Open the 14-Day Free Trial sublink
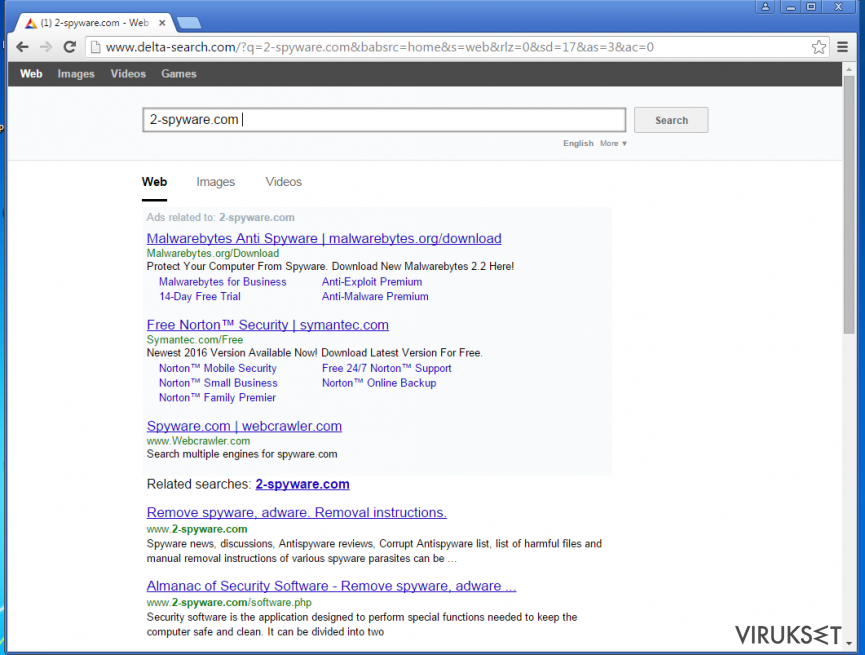This screenshot has height=655, width=865. (x=200, y=296)
